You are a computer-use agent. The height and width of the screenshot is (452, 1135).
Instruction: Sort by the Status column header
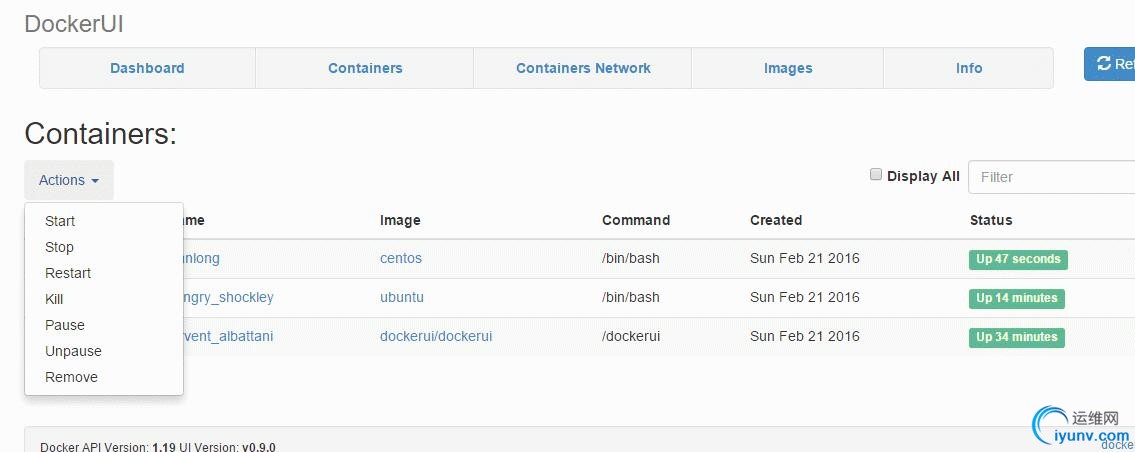click(x=991, y=220)
